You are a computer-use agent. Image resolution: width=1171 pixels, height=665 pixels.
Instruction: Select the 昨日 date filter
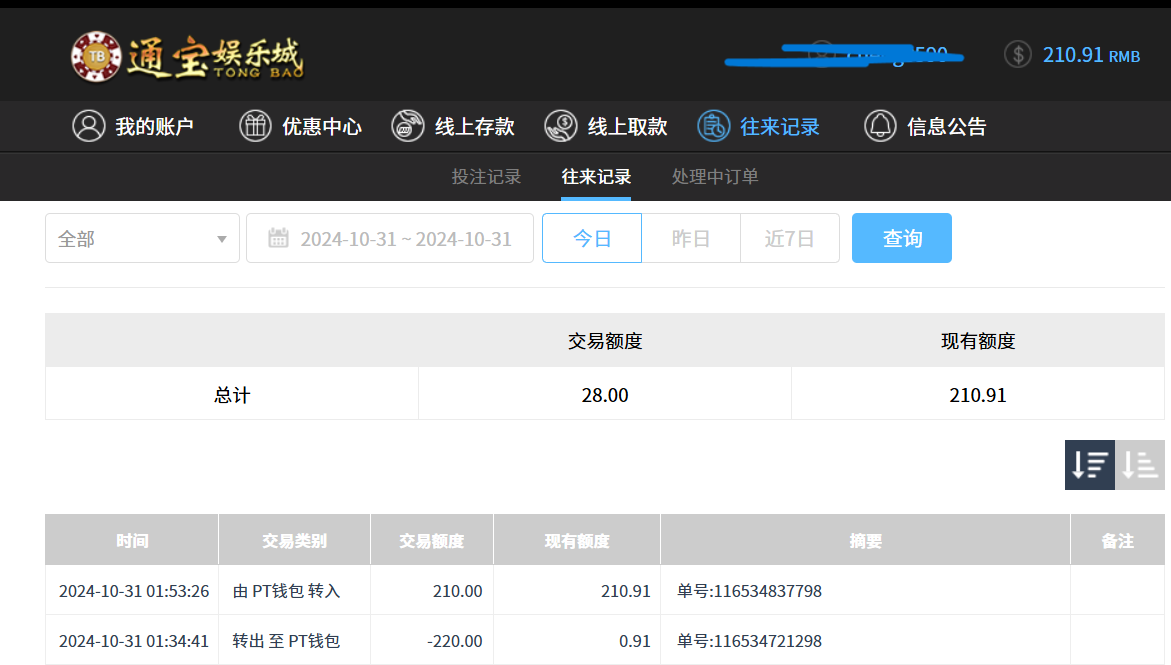(x=691, y=239)
